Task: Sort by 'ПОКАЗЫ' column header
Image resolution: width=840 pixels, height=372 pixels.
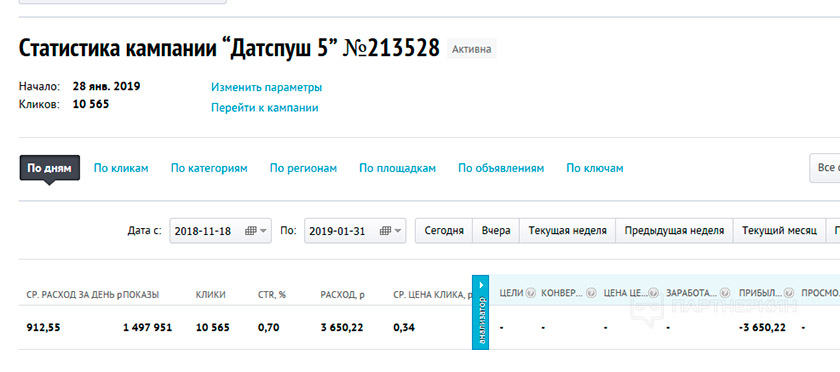Action: click(x=141, y=294)
